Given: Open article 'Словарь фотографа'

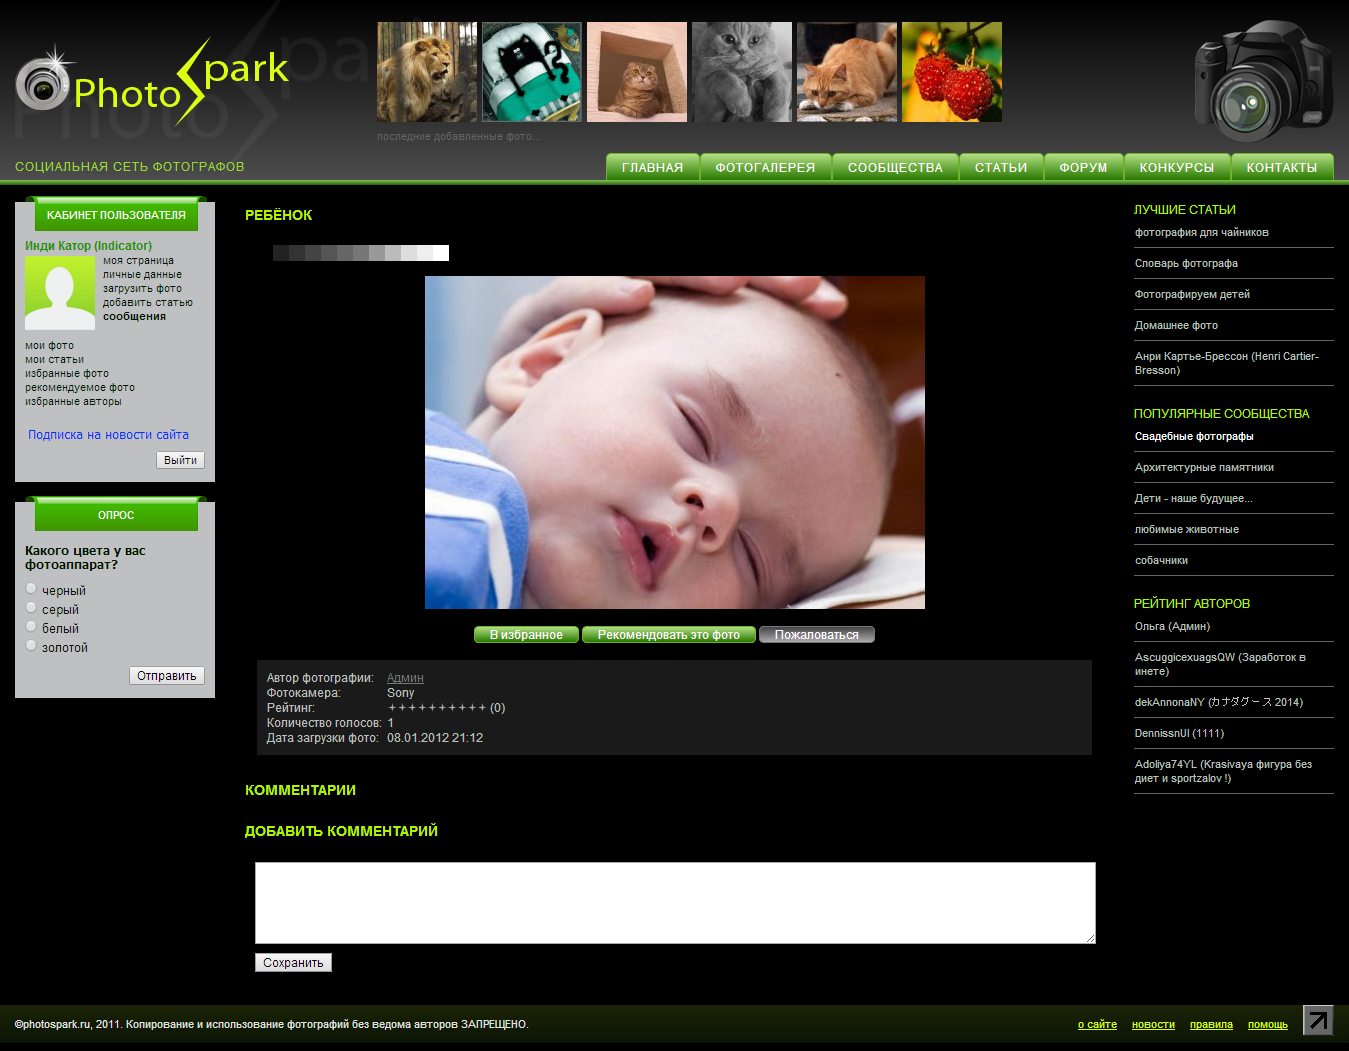Looking at the screenshot, I should (x=1186, y=263).
